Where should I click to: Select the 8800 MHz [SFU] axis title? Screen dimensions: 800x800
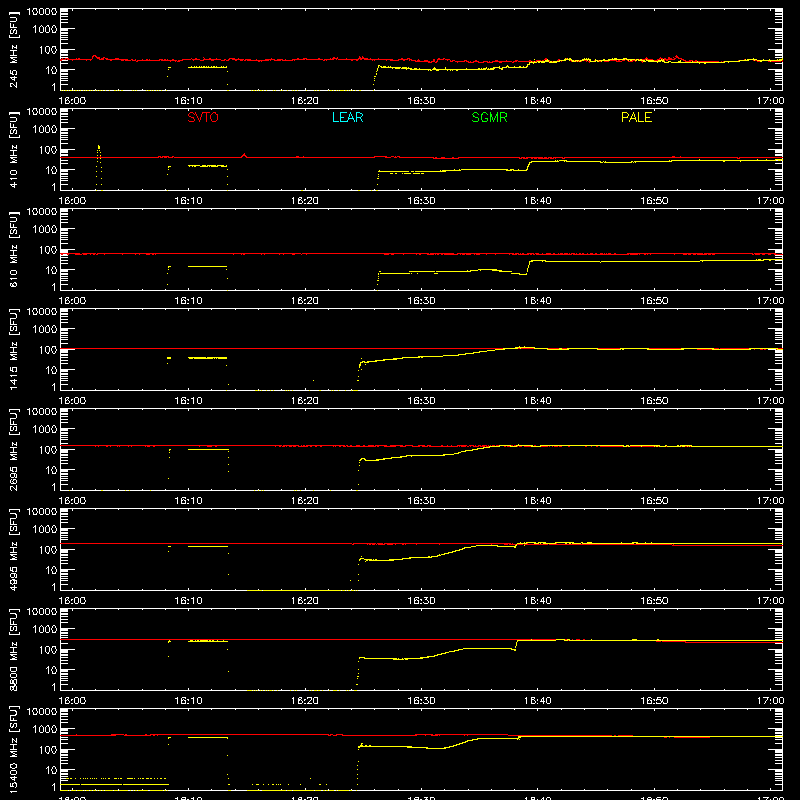[14, 650]
